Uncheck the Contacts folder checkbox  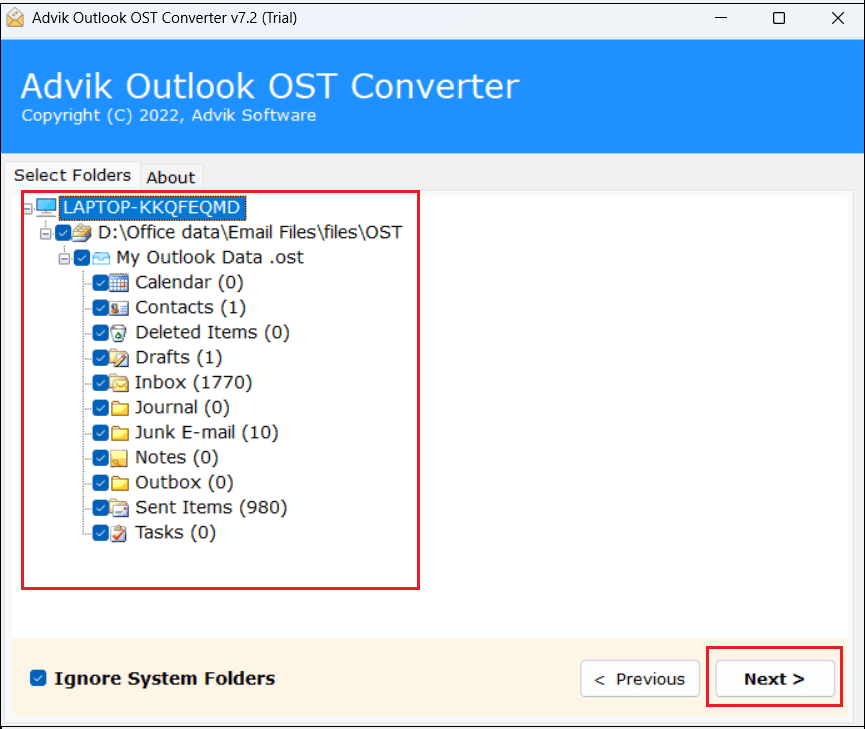tap(100, 308)
